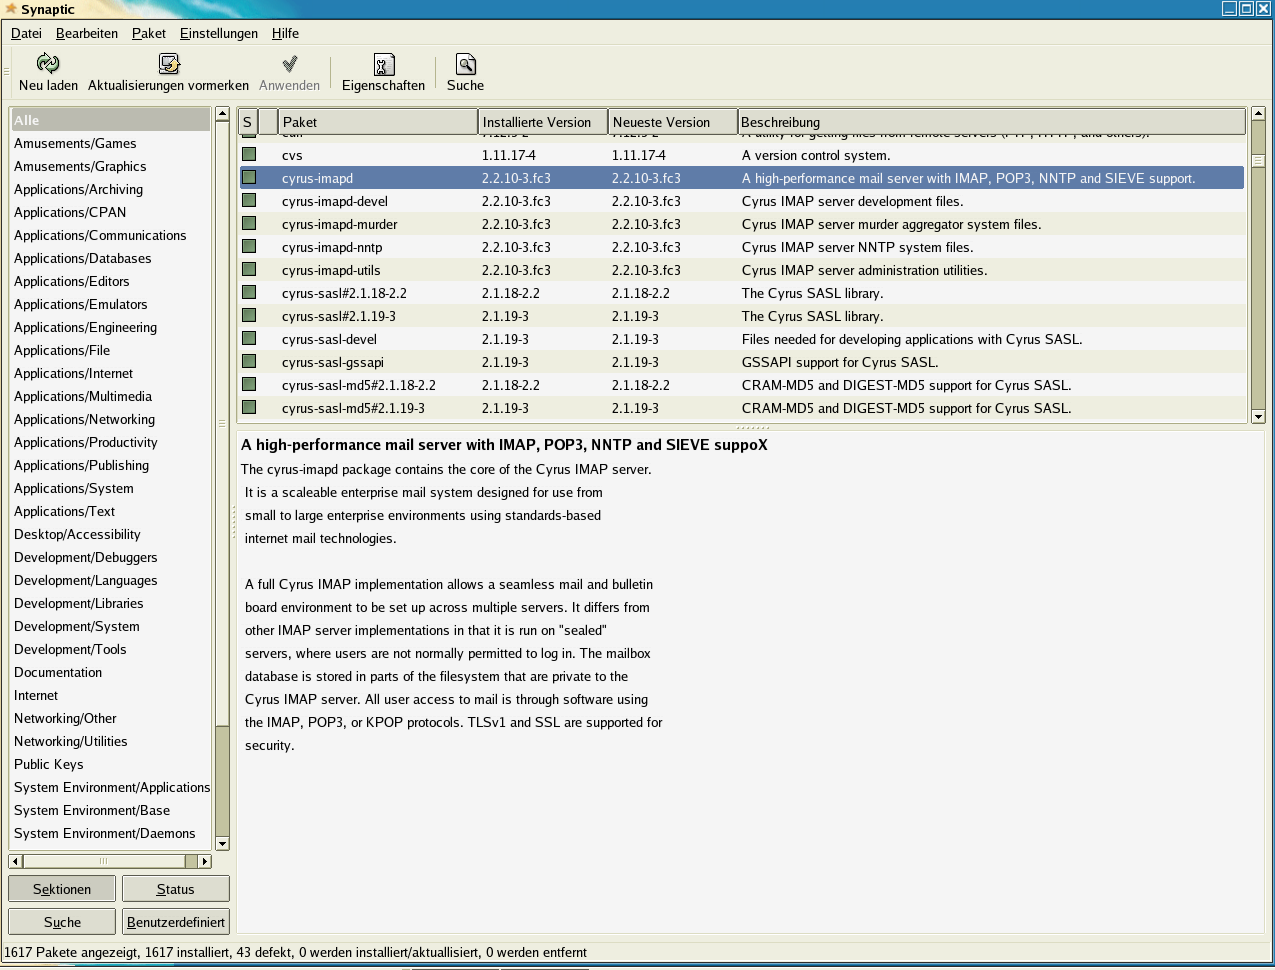This screenshot has width=1275, height=970.
Task: Click package list scrollbar up arrow
Action: click(x=1258, y=114)
